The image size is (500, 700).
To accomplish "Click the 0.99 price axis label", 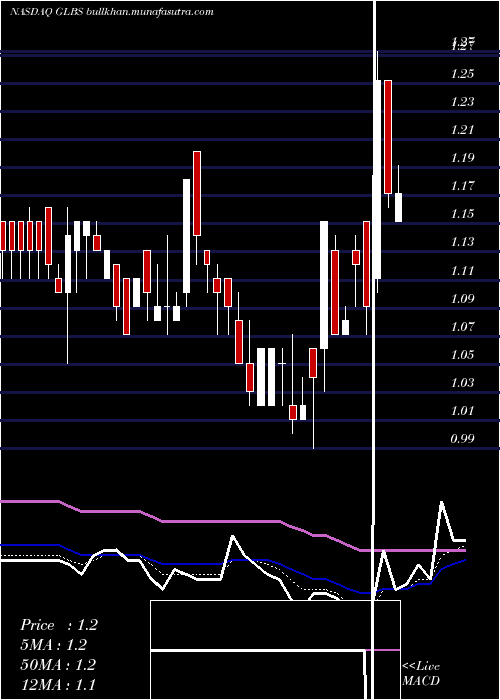I will [x=462, y=439].
